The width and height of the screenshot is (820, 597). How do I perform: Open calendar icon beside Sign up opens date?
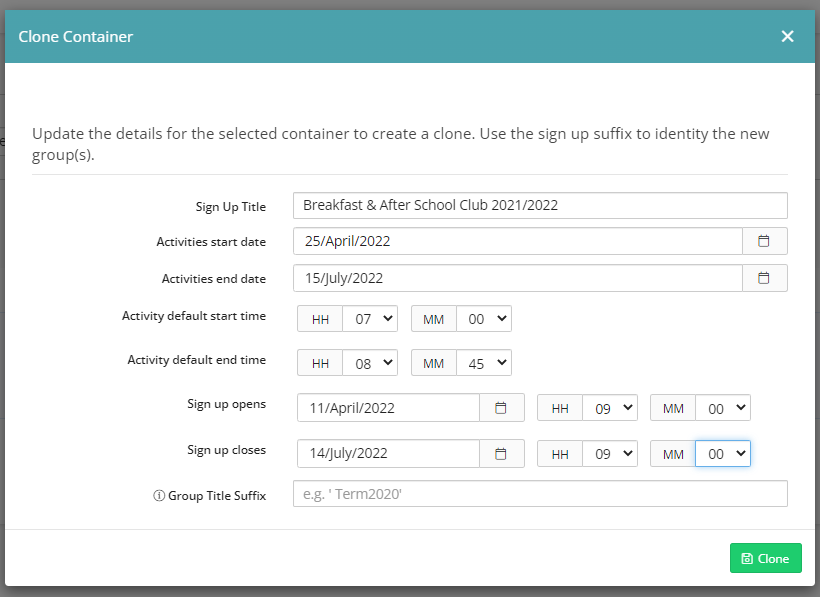tap(502, 408)
